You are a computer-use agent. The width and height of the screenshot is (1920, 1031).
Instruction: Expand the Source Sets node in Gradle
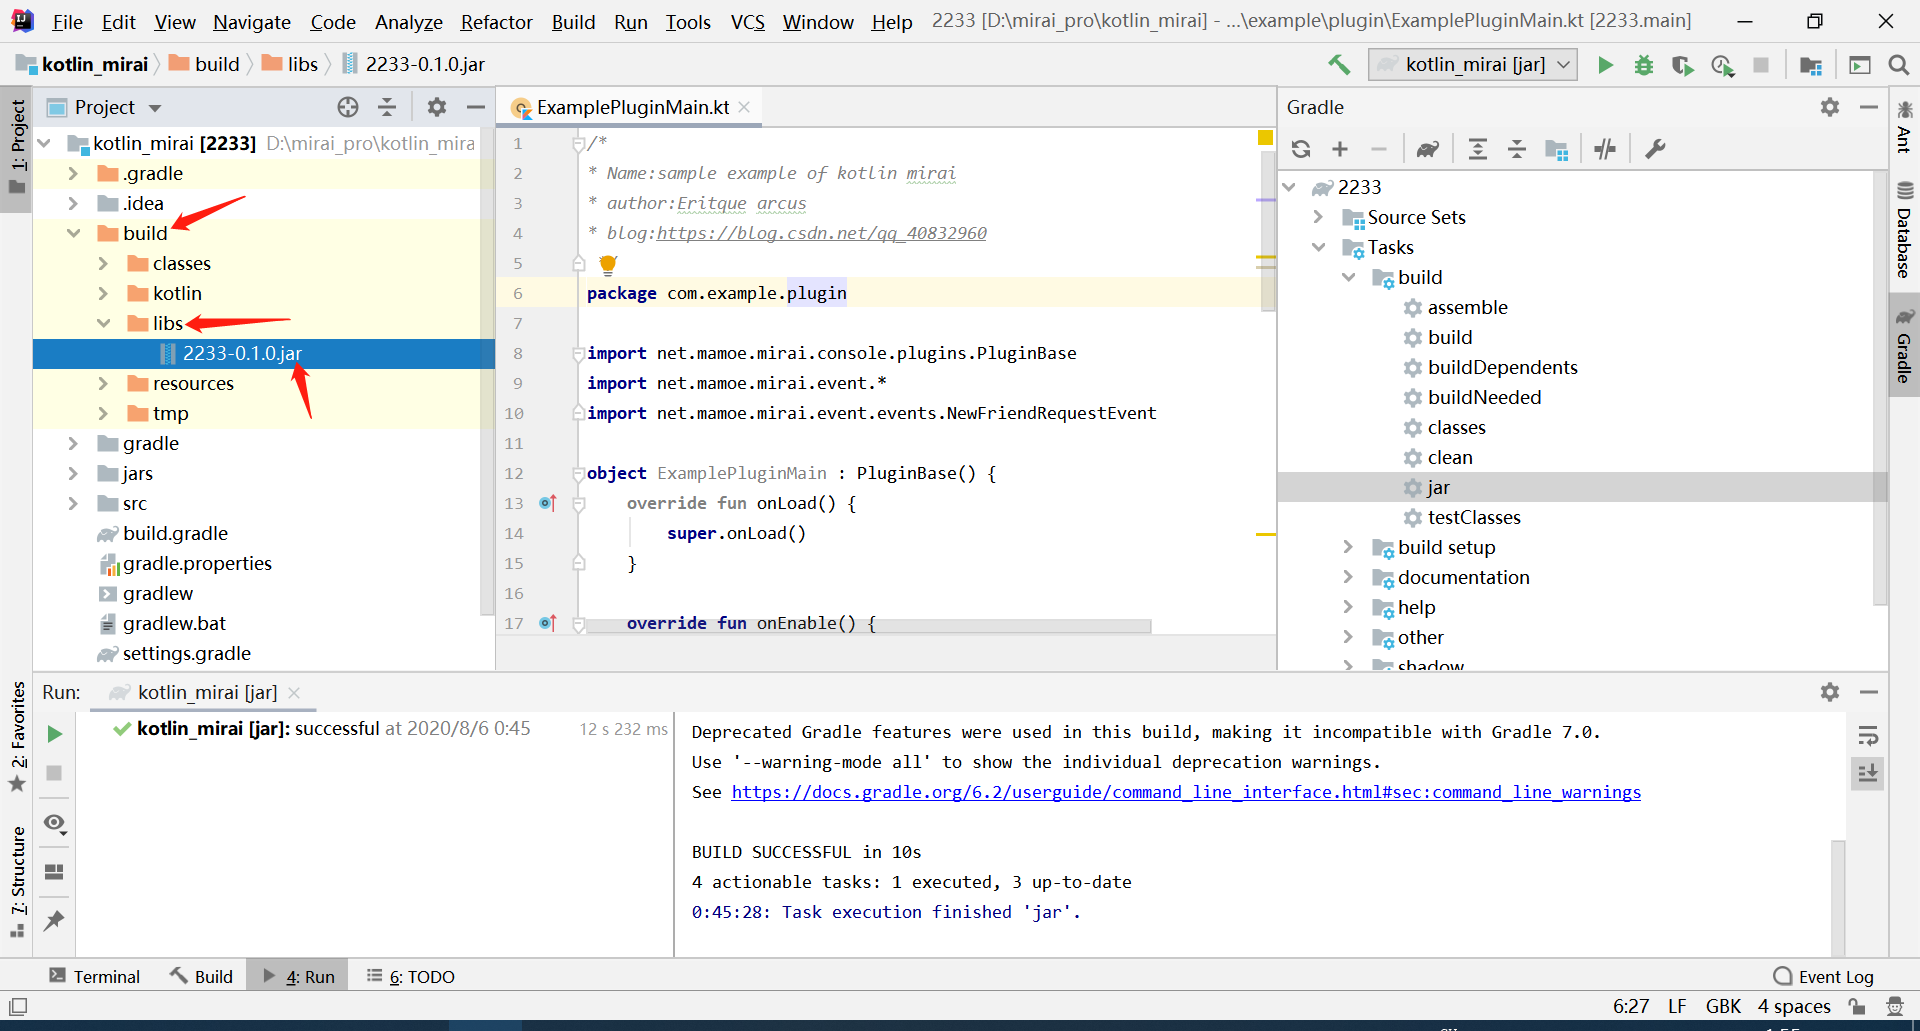click(1318, 217)
